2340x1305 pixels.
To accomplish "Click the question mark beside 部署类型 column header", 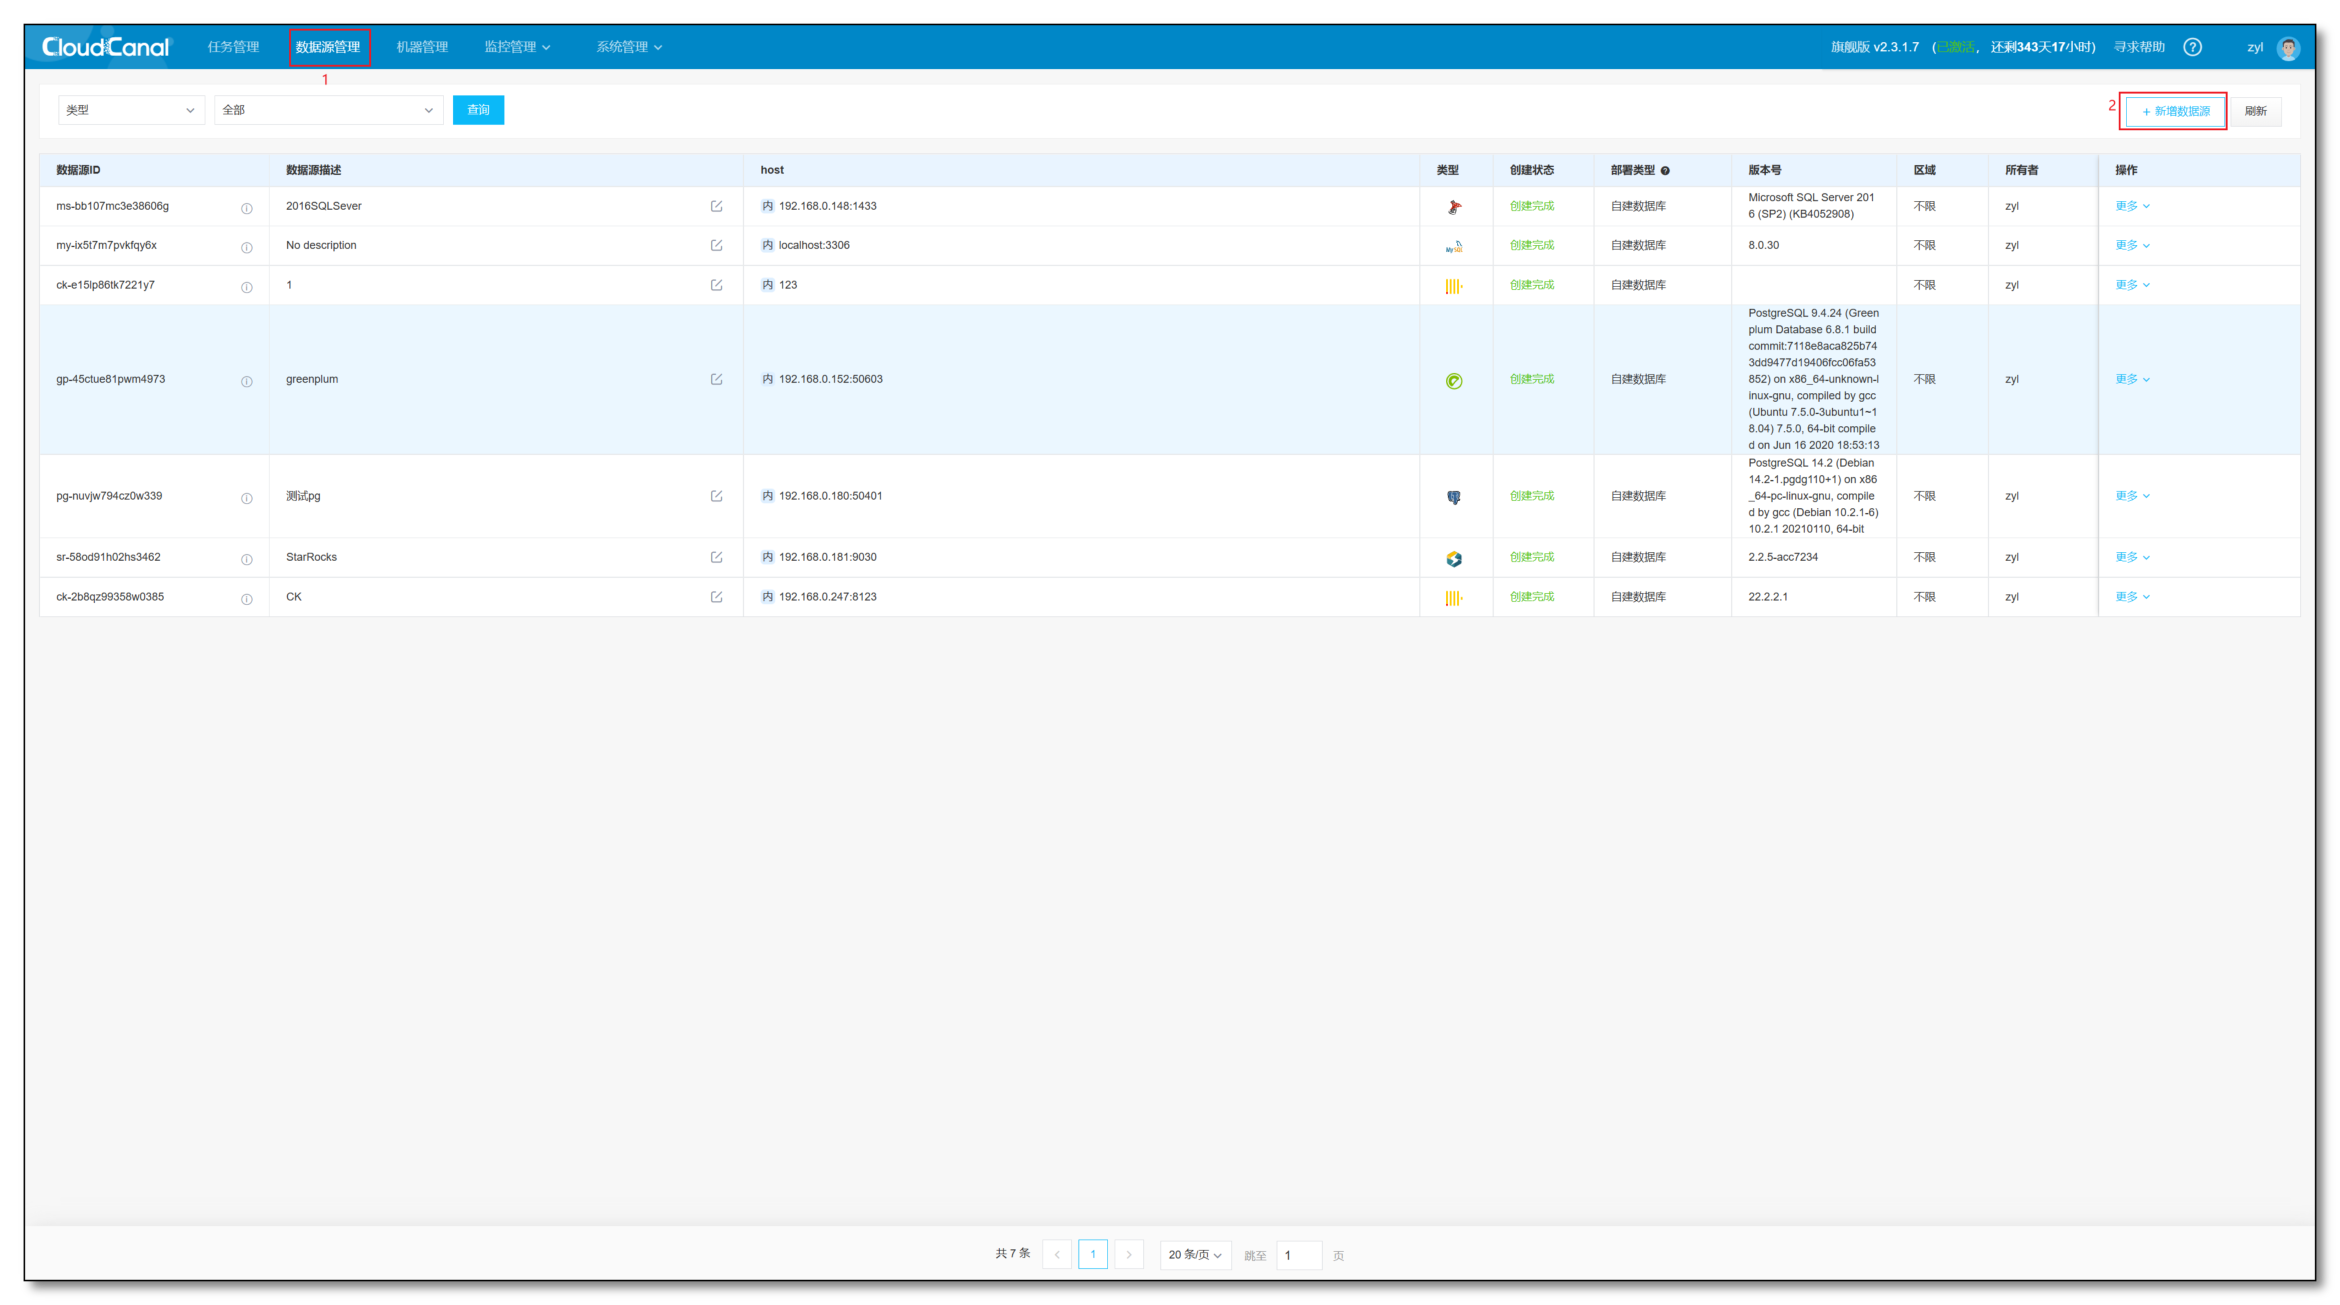I will [1666, 170].
